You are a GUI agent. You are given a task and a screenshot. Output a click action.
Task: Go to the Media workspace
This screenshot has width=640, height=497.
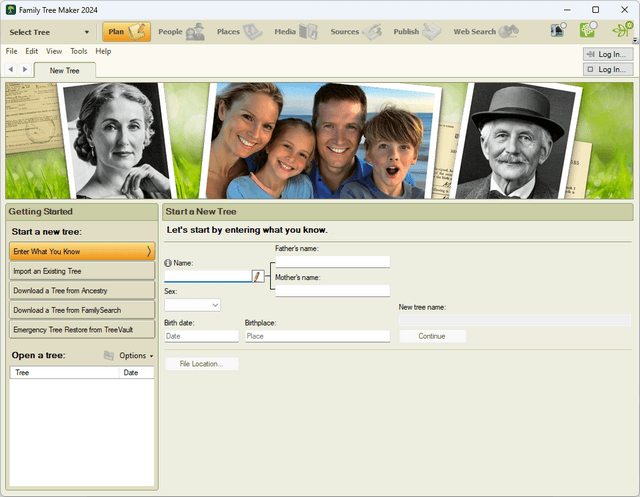[296, 32]
